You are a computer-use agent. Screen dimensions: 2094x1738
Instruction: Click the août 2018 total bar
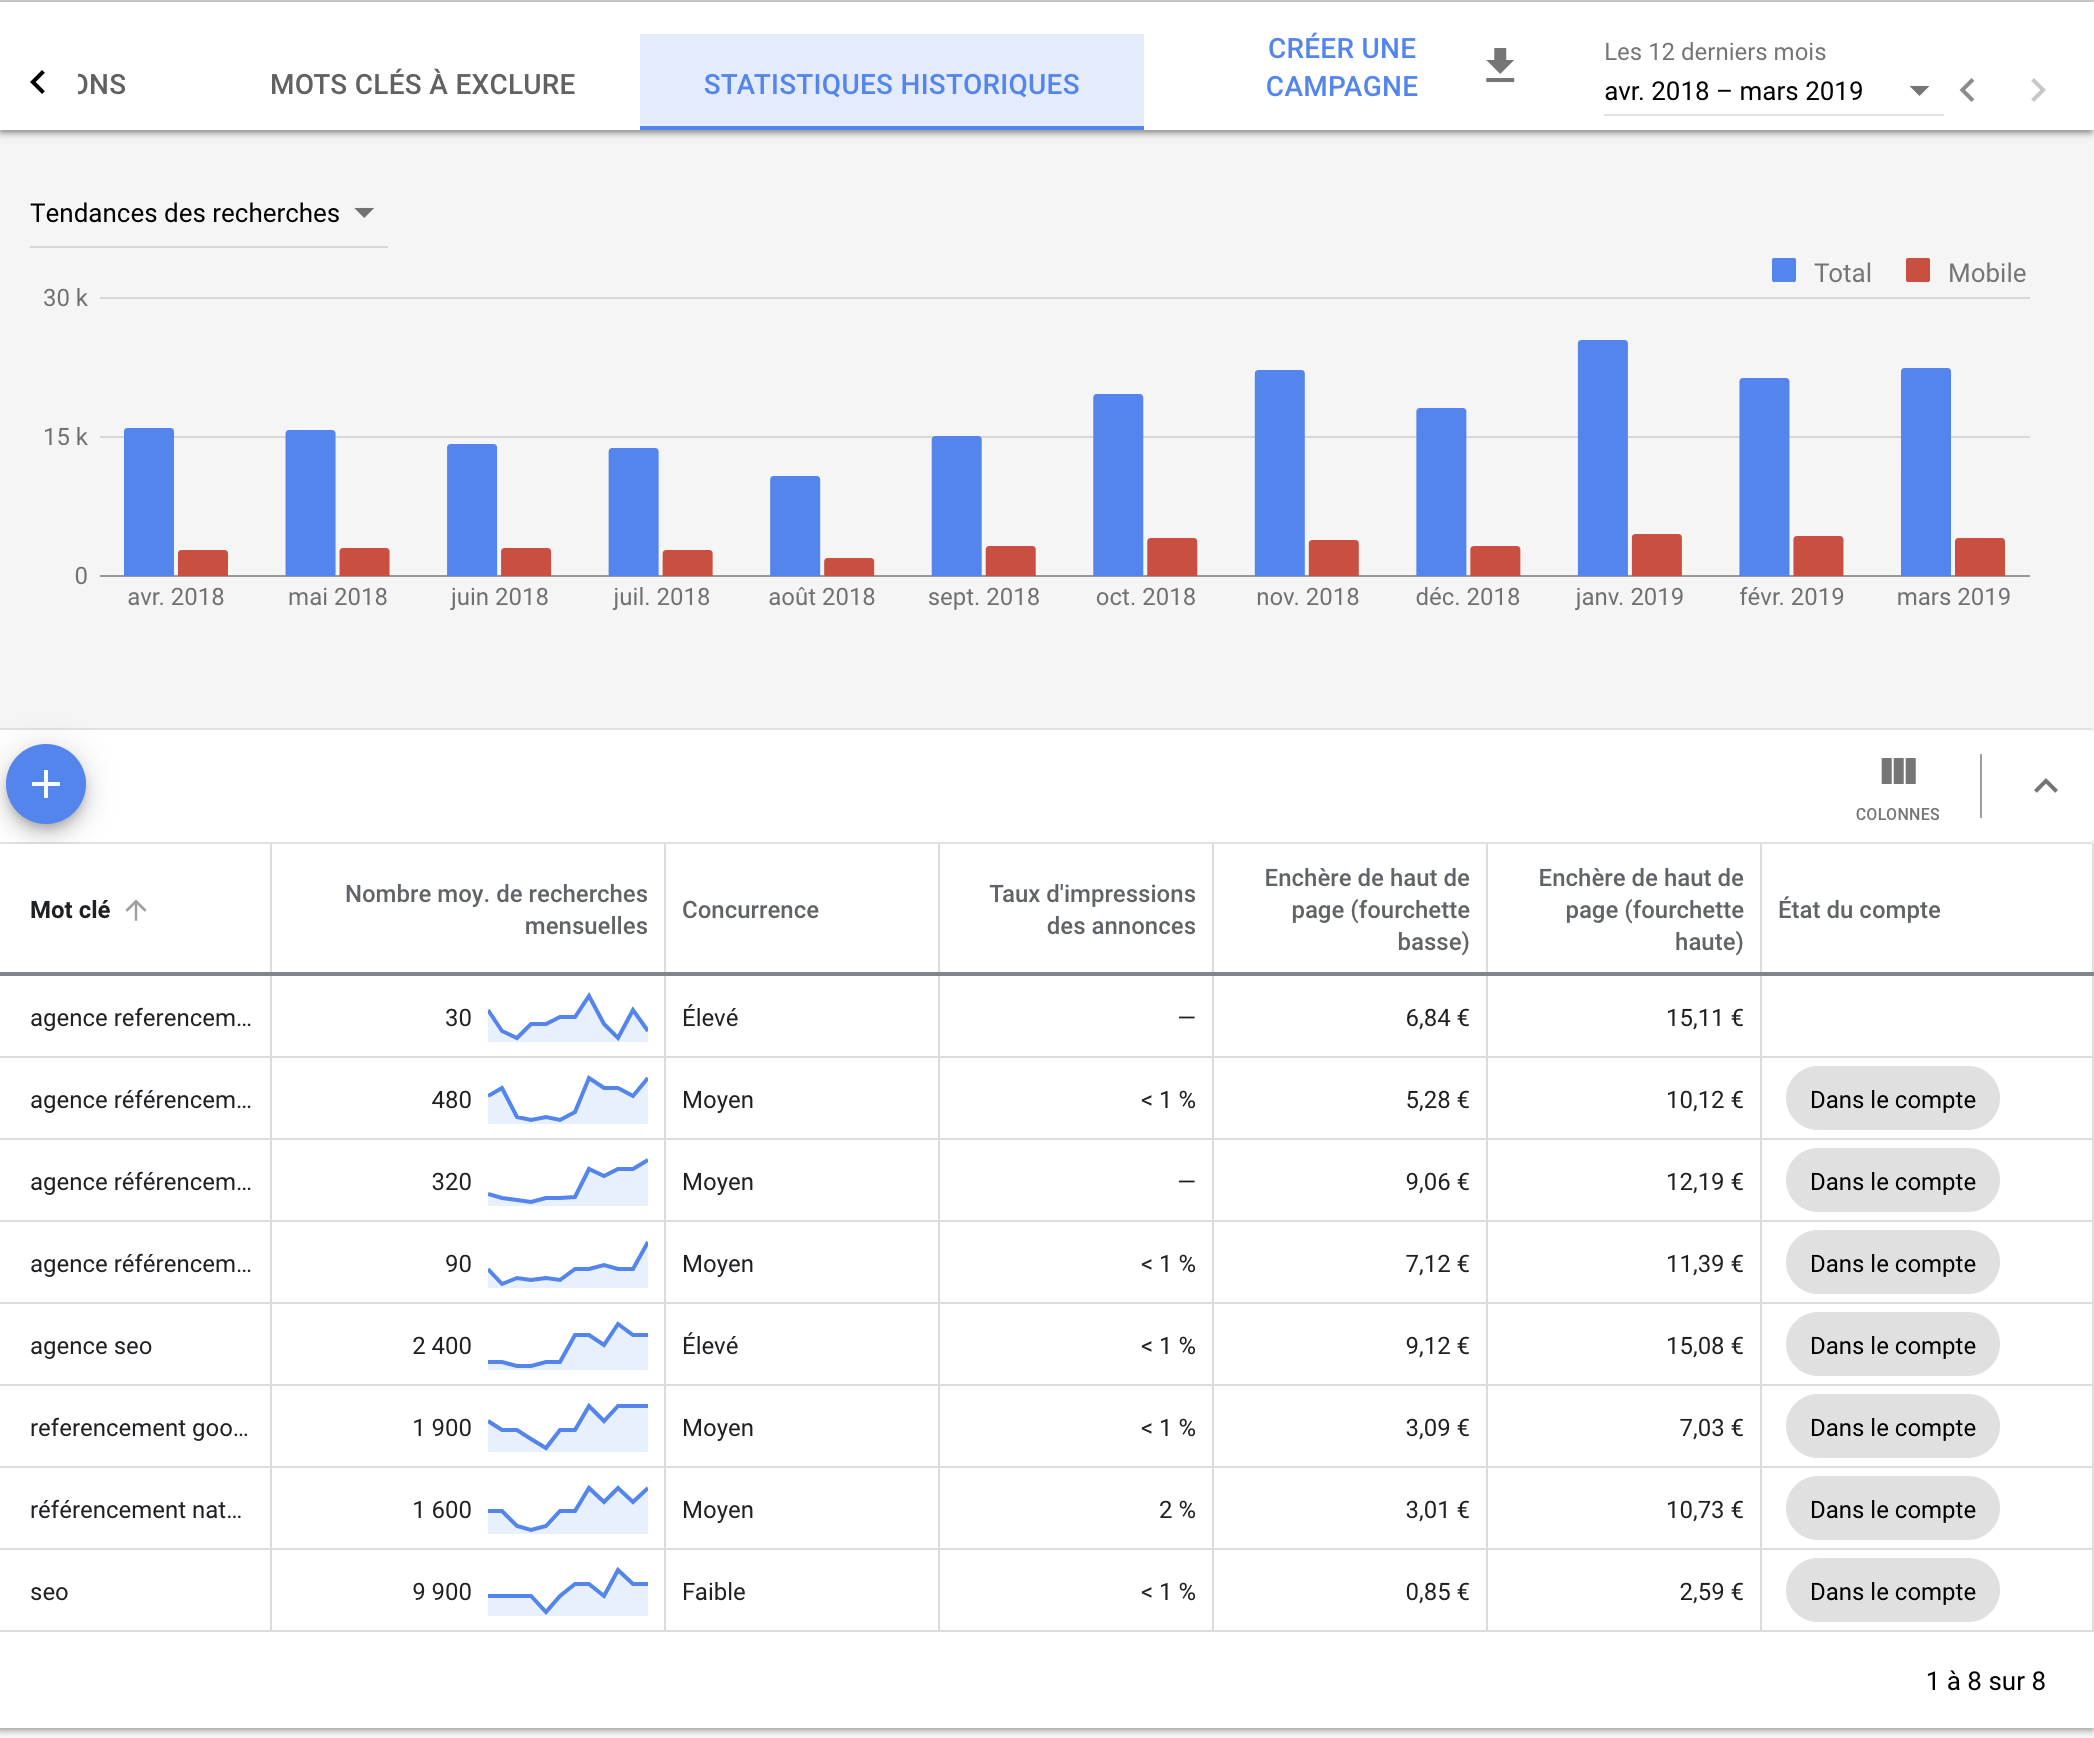pos(794,526)
